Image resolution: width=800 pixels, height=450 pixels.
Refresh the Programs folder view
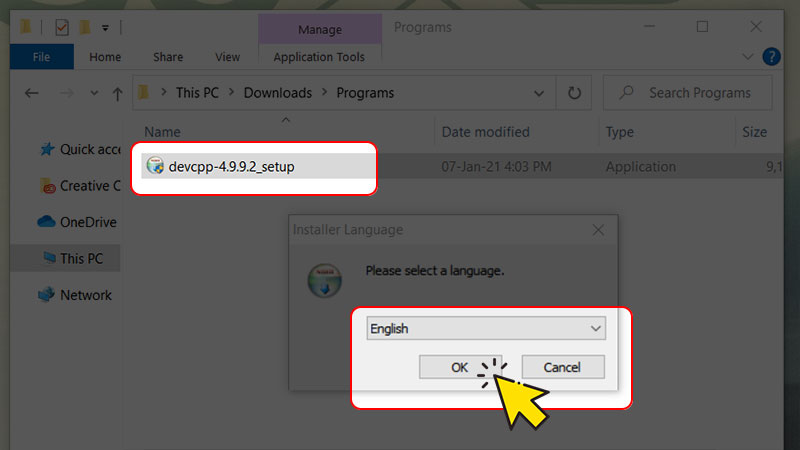pyautogui.click(x=574, y=93)
